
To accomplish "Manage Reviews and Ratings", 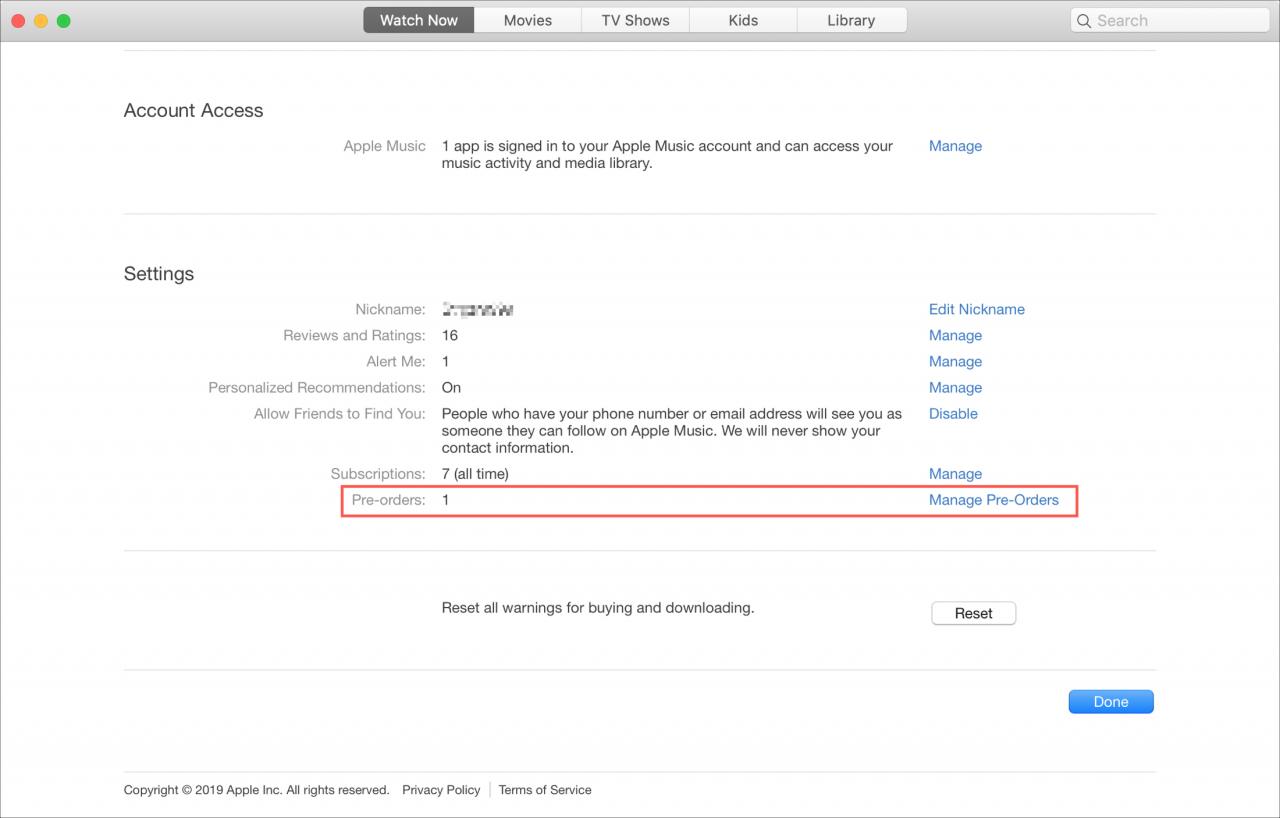I will coord(955,336).
